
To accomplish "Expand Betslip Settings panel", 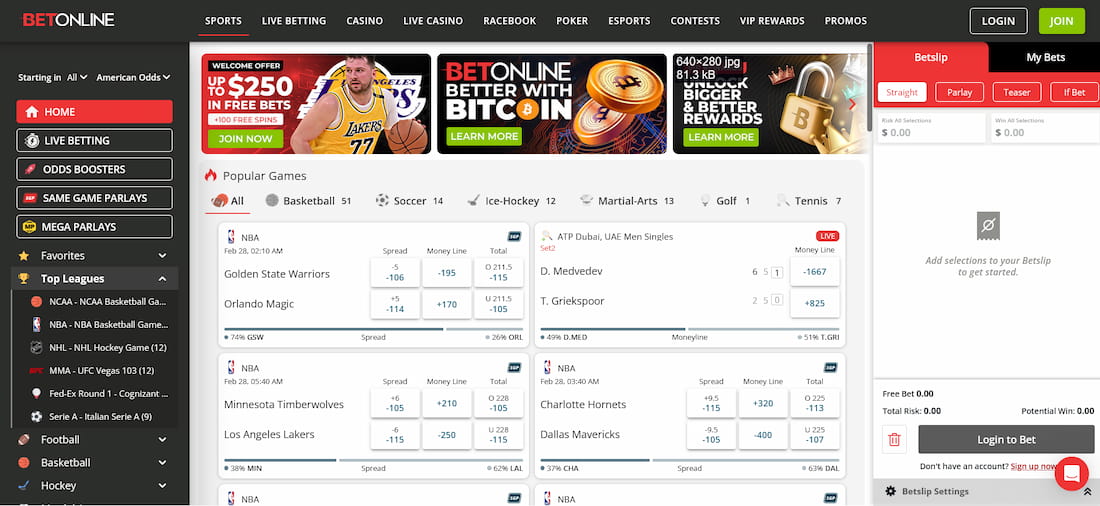I will click(x=1088, y=492).
